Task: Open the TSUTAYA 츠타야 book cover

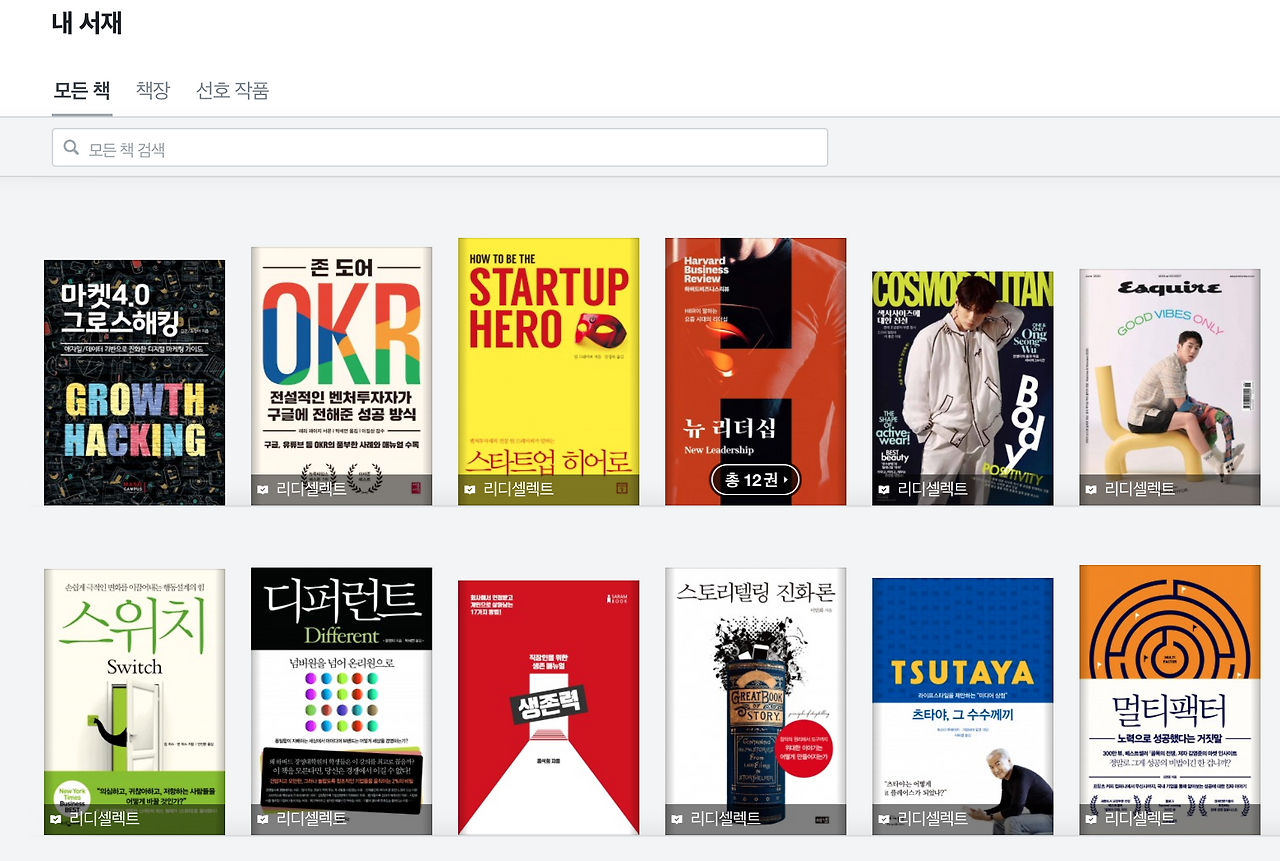Action: (x=963, y=707)
